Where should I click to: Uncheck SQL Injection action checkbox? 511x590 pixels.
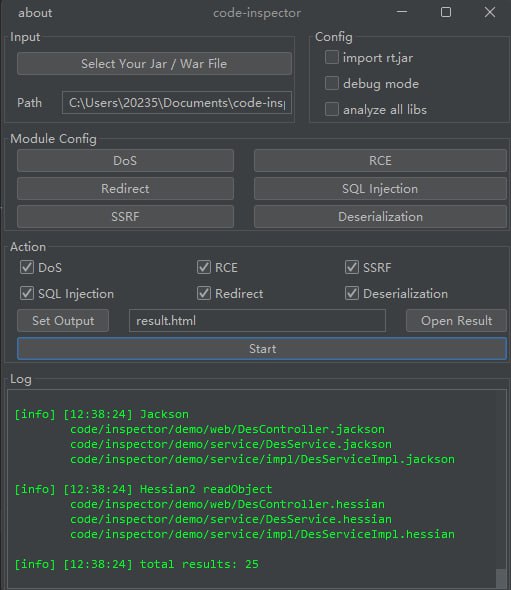(27, 293)
